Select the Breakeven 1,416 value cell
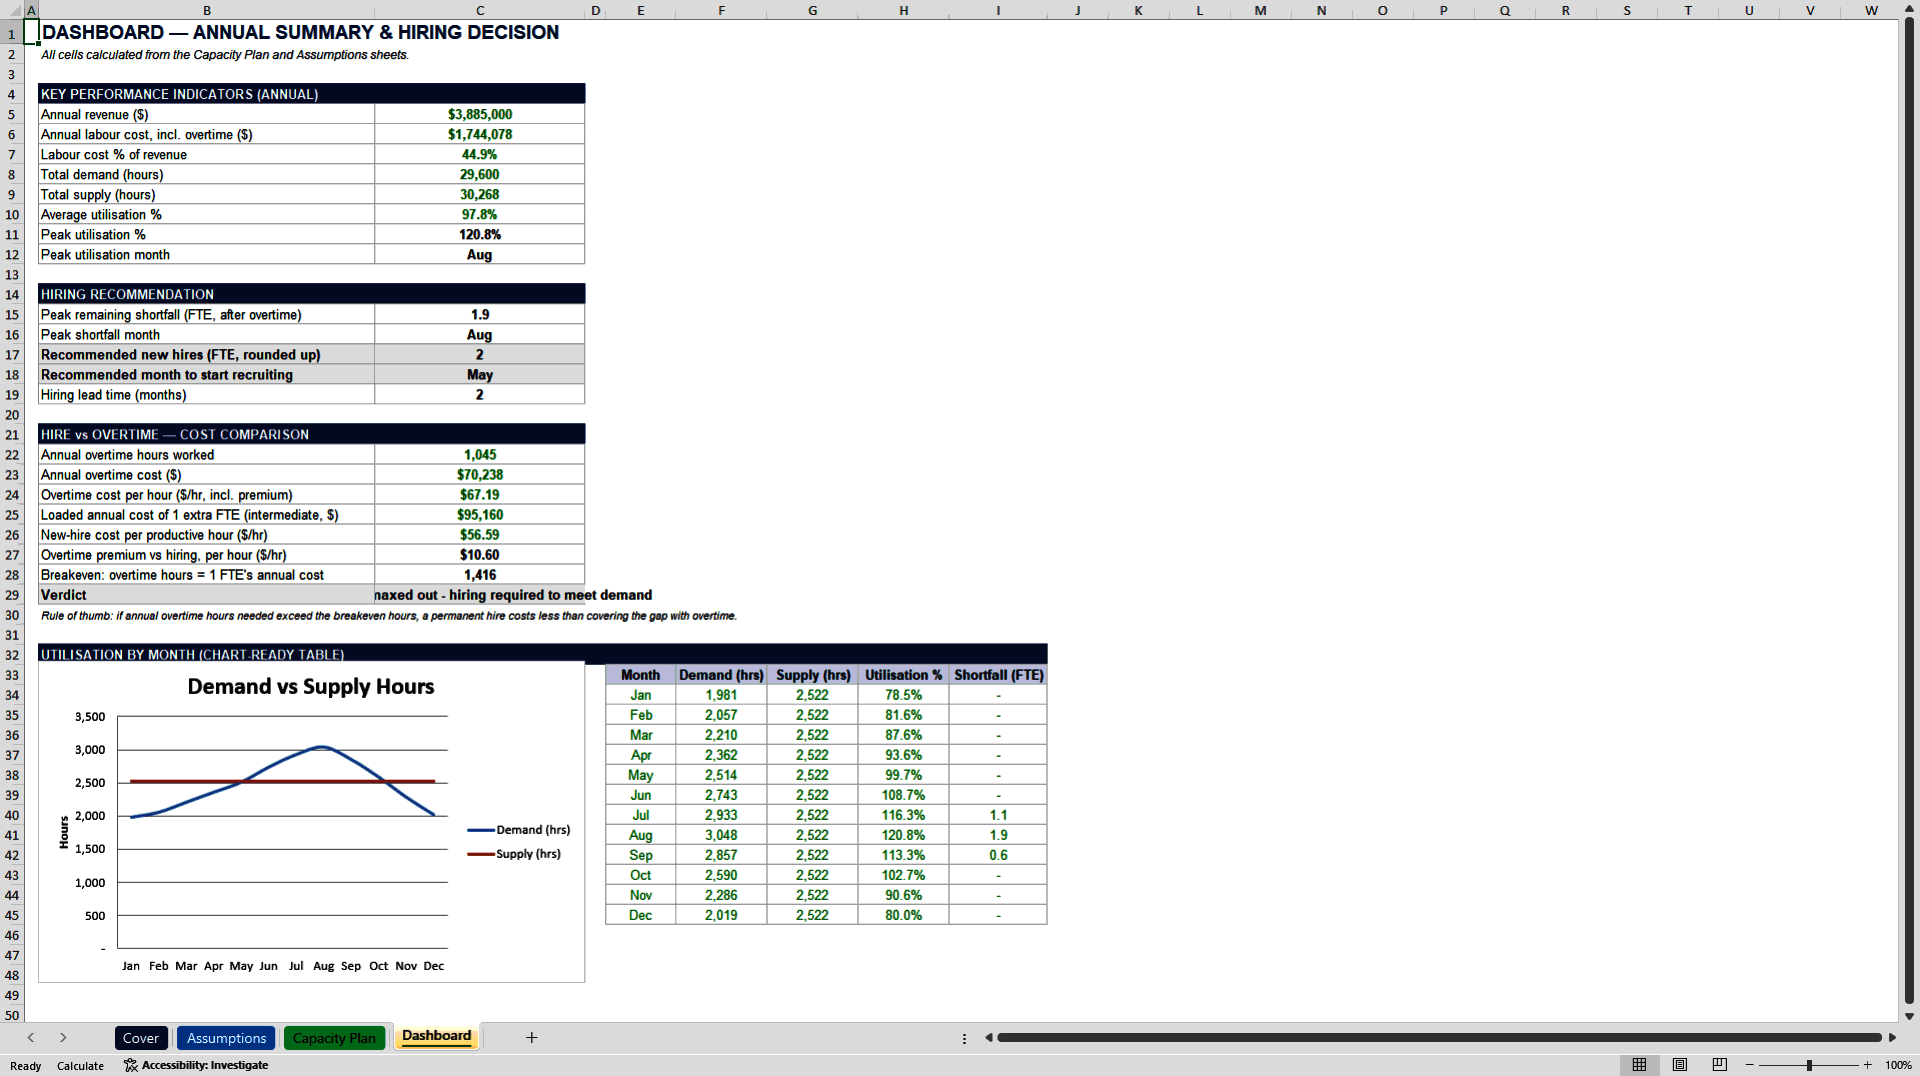 pyautogui.click(x=480, y=575)
